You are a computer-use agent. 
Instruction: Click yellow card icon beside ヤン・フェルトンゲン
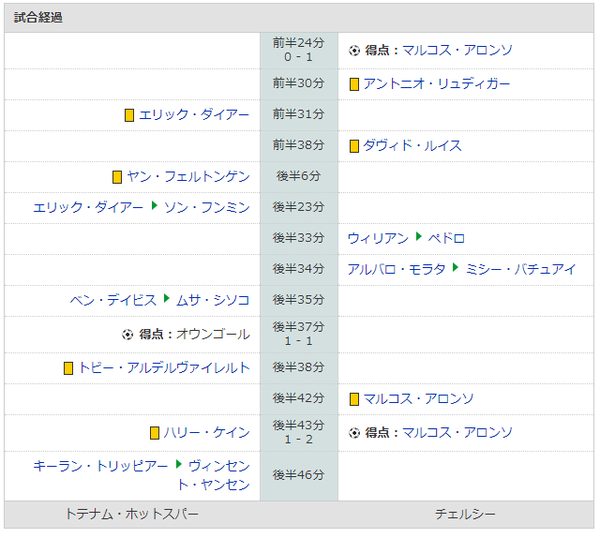[117, 177]
